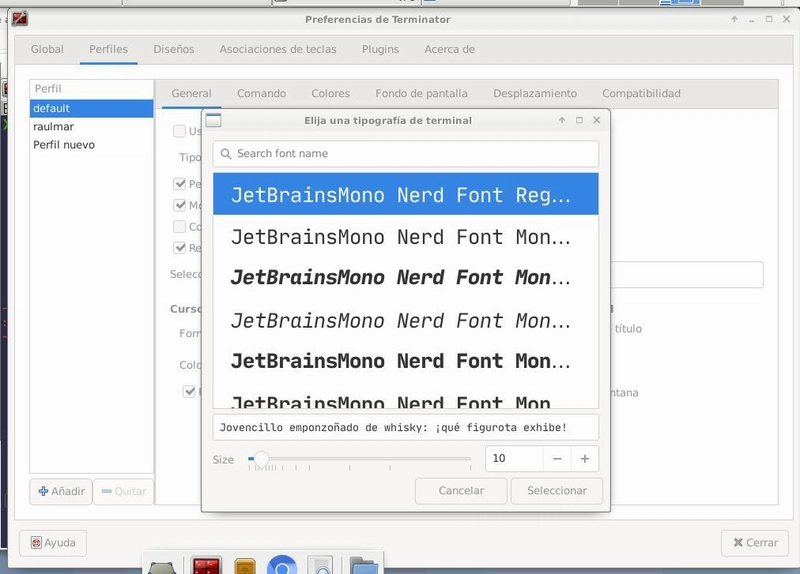Image resolution: width=800 pixels, height=574 pixels.
Task: Open the blue folder file manager dock icon
Action: (364, 566)
